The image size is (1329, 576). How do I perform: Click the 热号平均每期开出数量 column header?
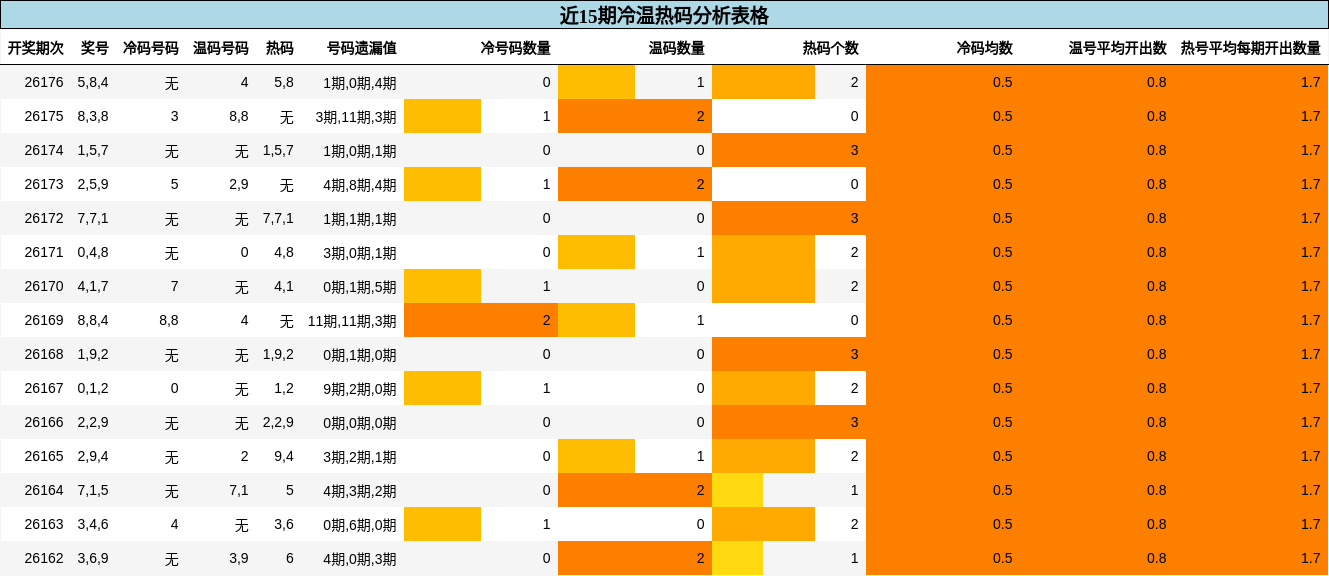point(1251,48)
